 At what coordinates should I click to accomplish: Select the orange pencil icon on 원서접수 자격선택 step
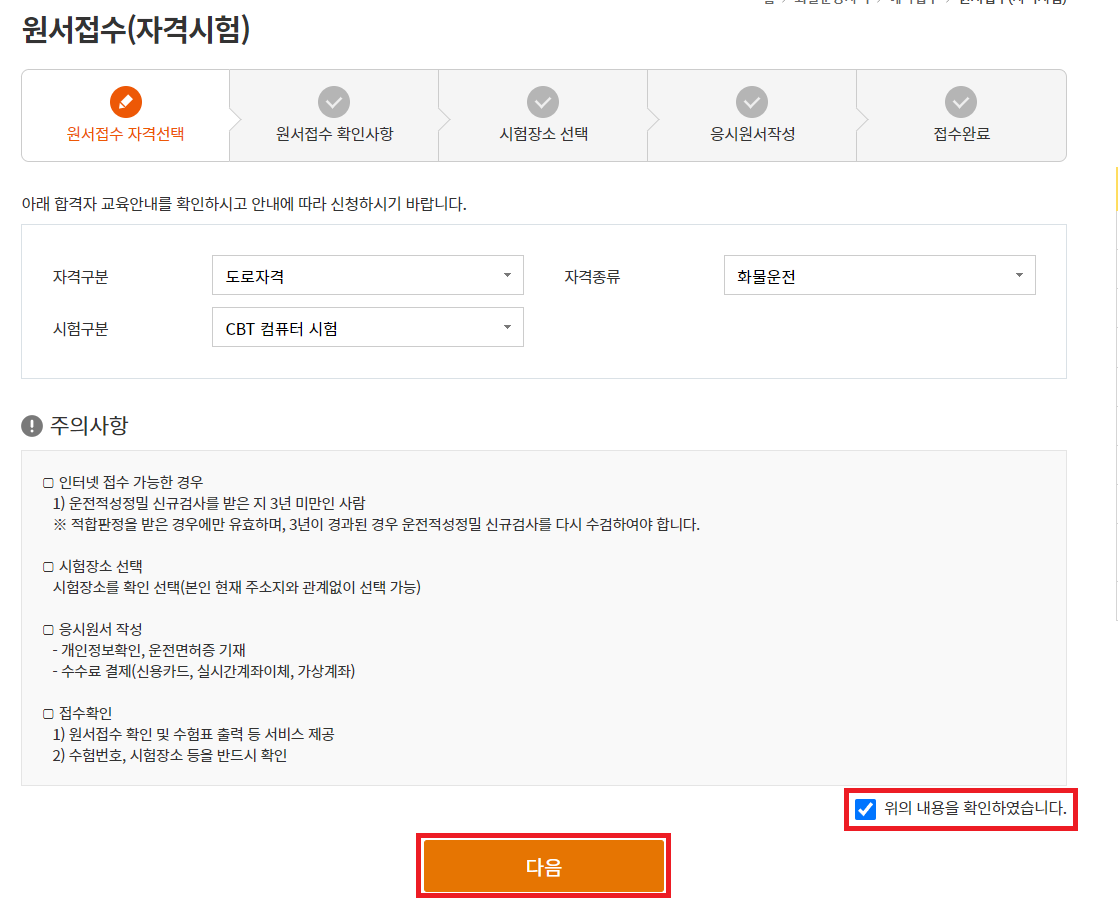124,100
